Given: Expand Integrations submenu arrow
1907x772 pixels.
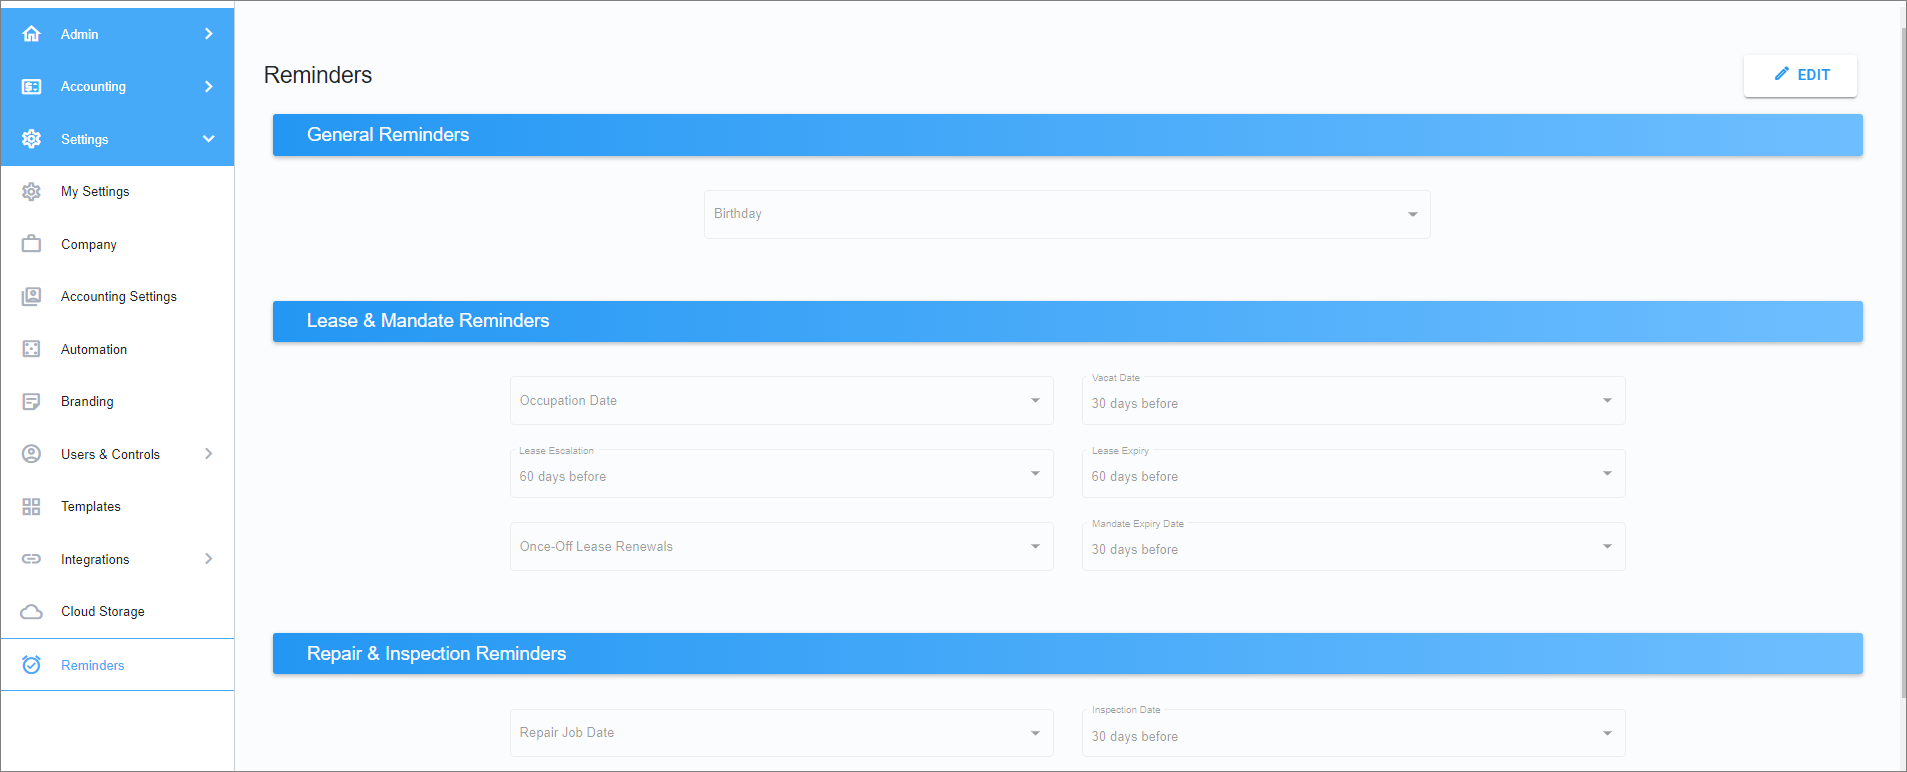Looking at the screenshot, I should tap(208, 559).
